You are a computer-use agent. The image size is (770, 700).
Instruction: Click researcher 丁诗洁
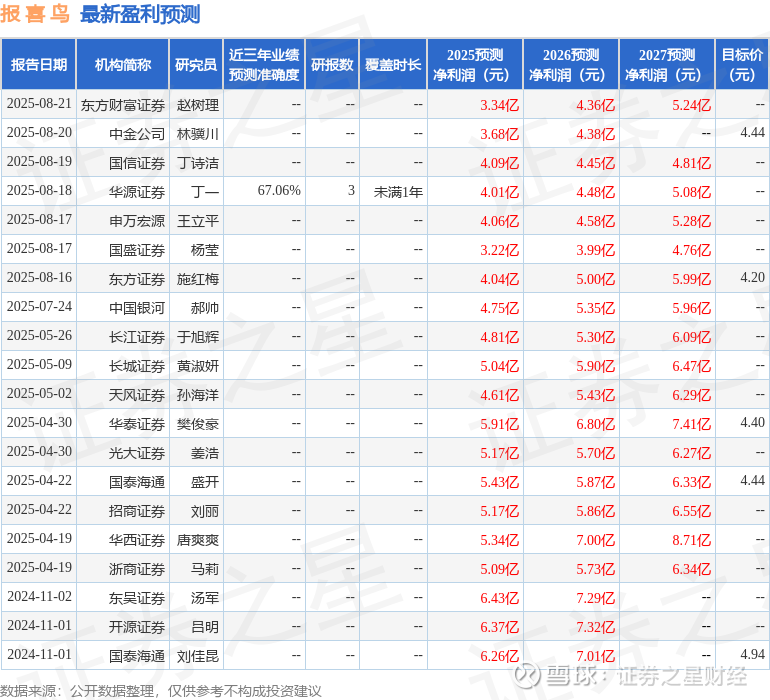click(x=198, y=163)
